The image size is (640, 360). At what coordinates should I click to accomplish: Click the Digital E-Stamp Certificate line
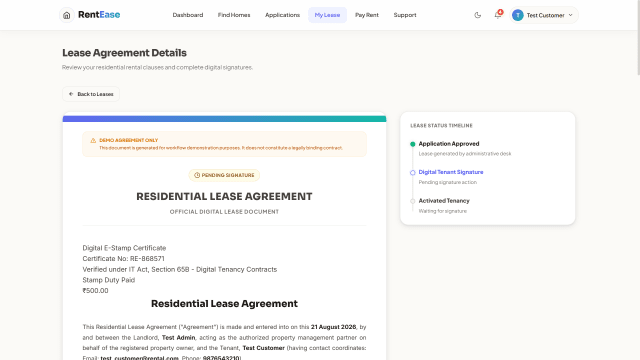click(x=124, y=248)
